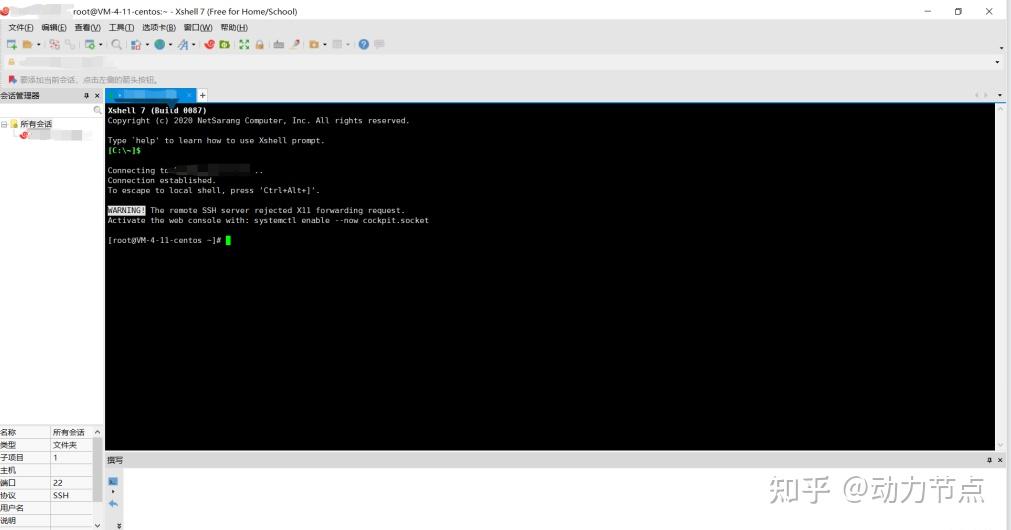The width and height of the screenshot is (1011, 530).
Task: Click the New Session toolbar icon
Action: point(12,44)
